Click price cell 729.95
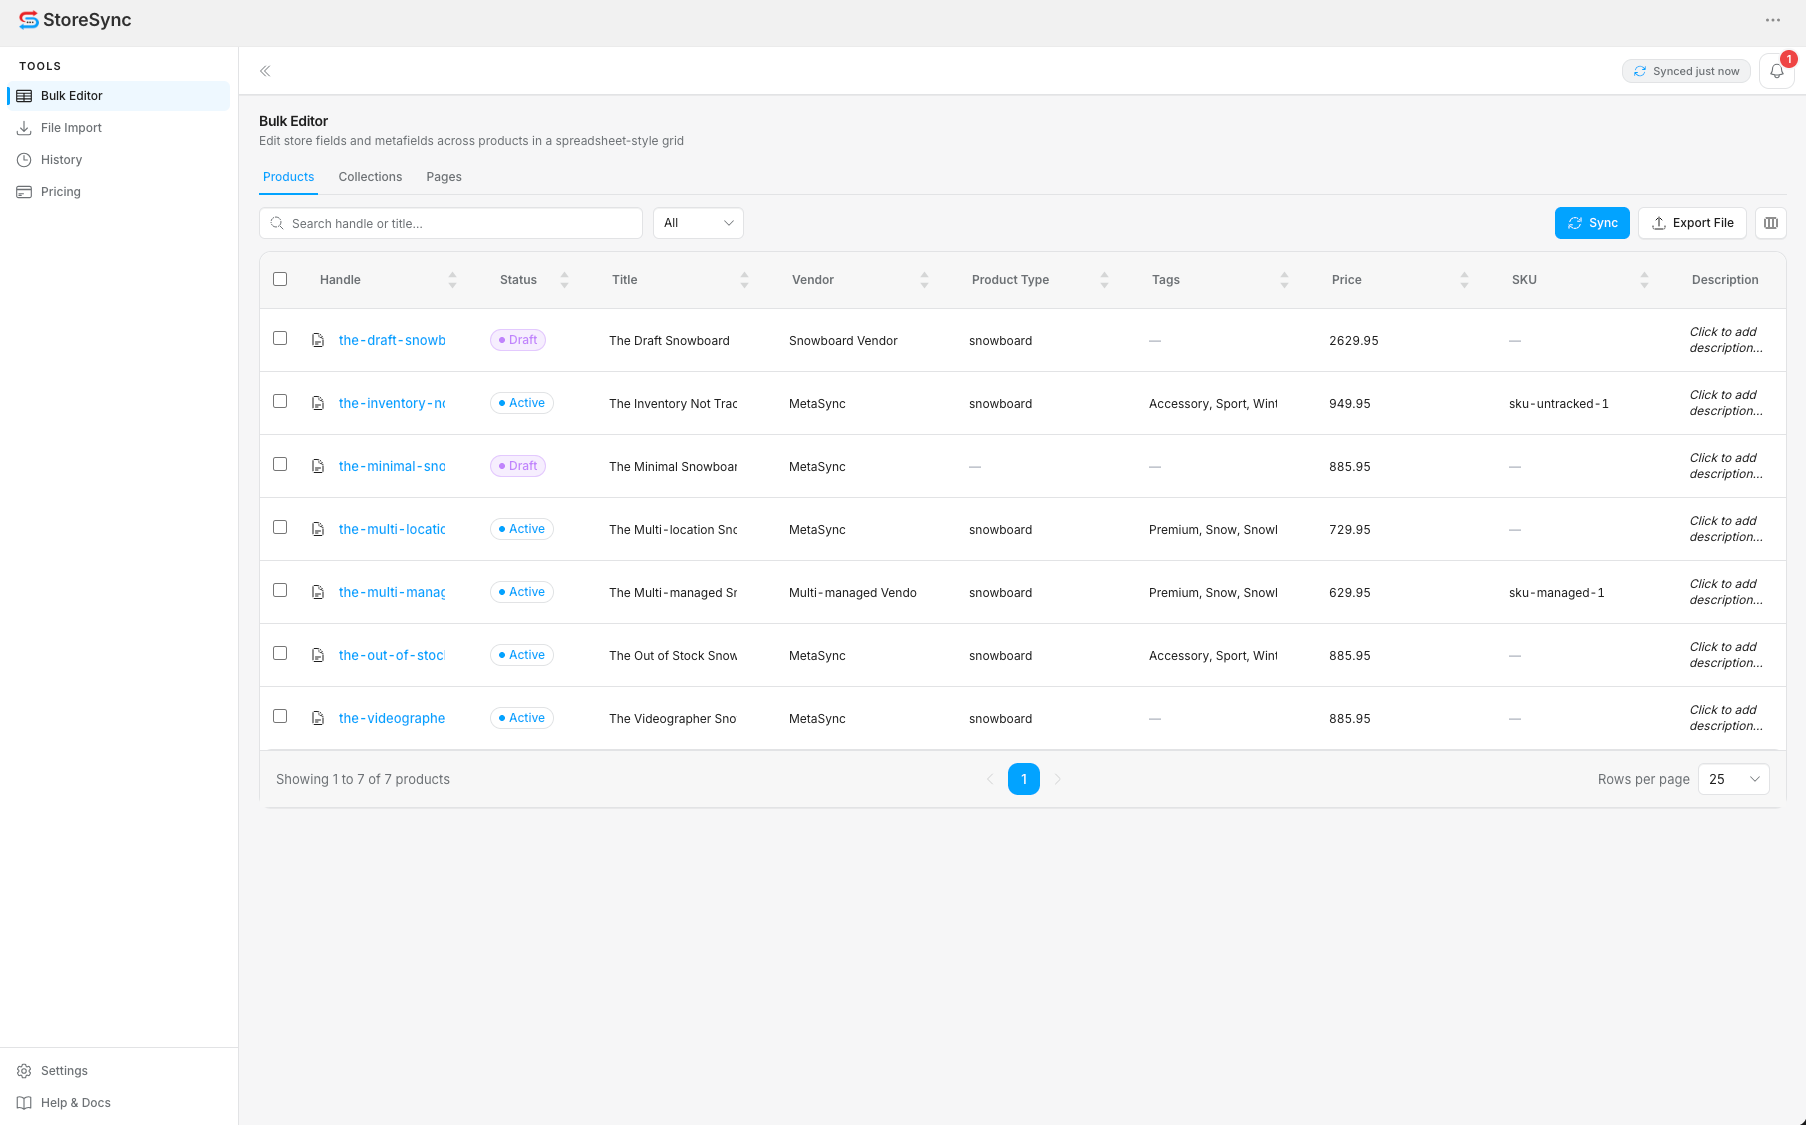 point(1350,530)
